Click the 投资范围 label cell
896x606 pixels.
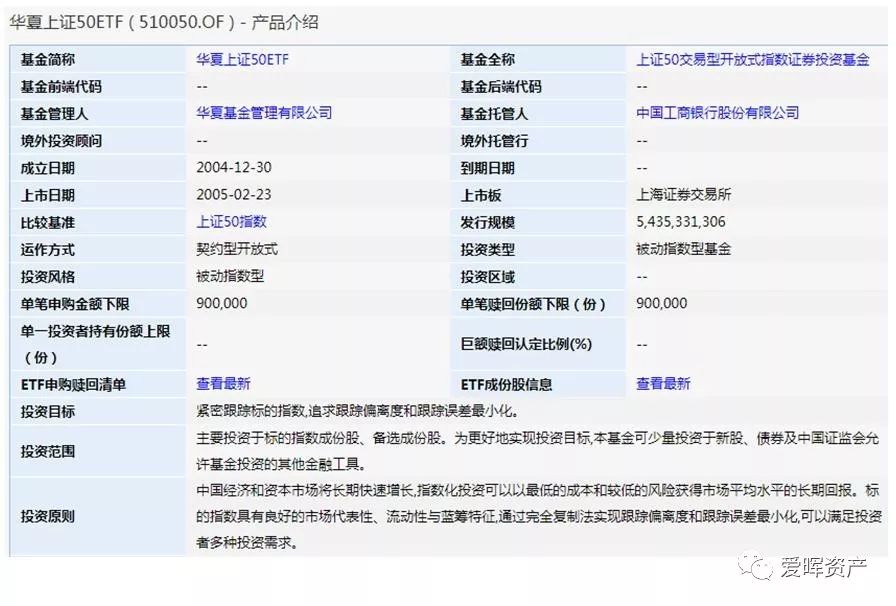click(x=98, y=451)
